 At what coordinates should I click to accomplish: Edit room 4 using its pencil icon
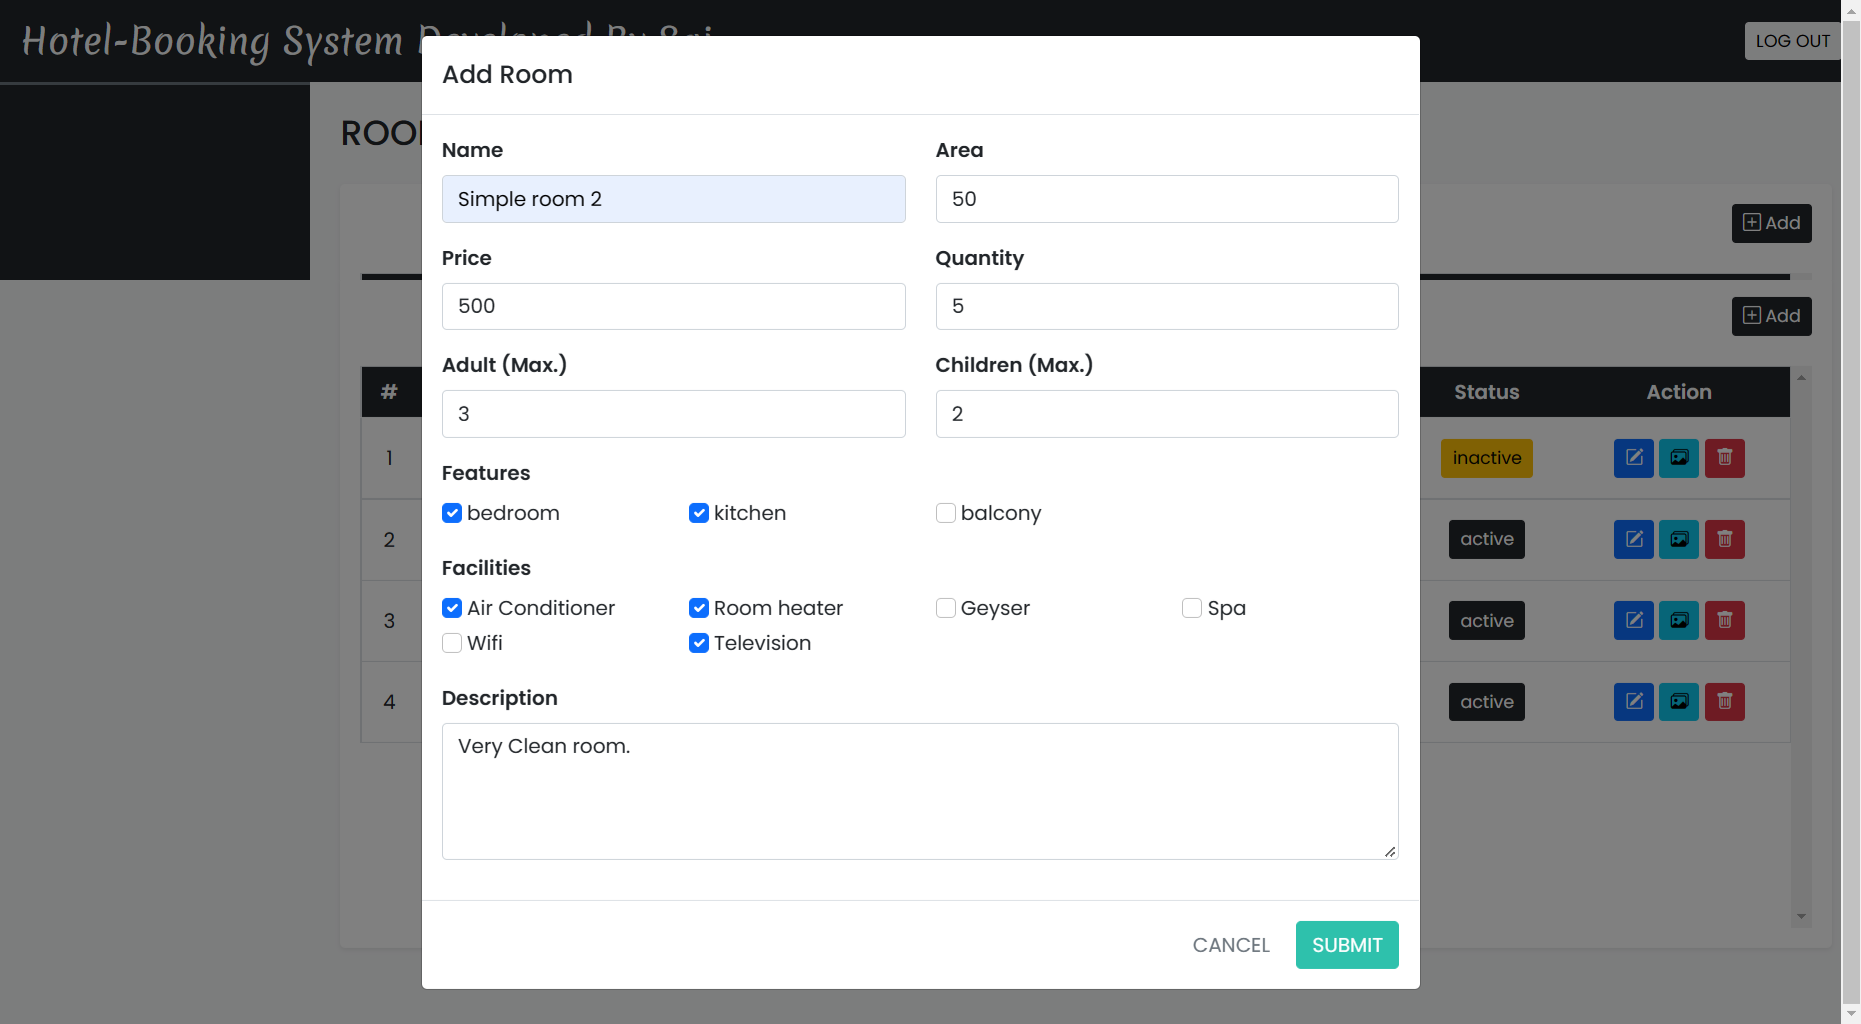(x=1633, y=701)
